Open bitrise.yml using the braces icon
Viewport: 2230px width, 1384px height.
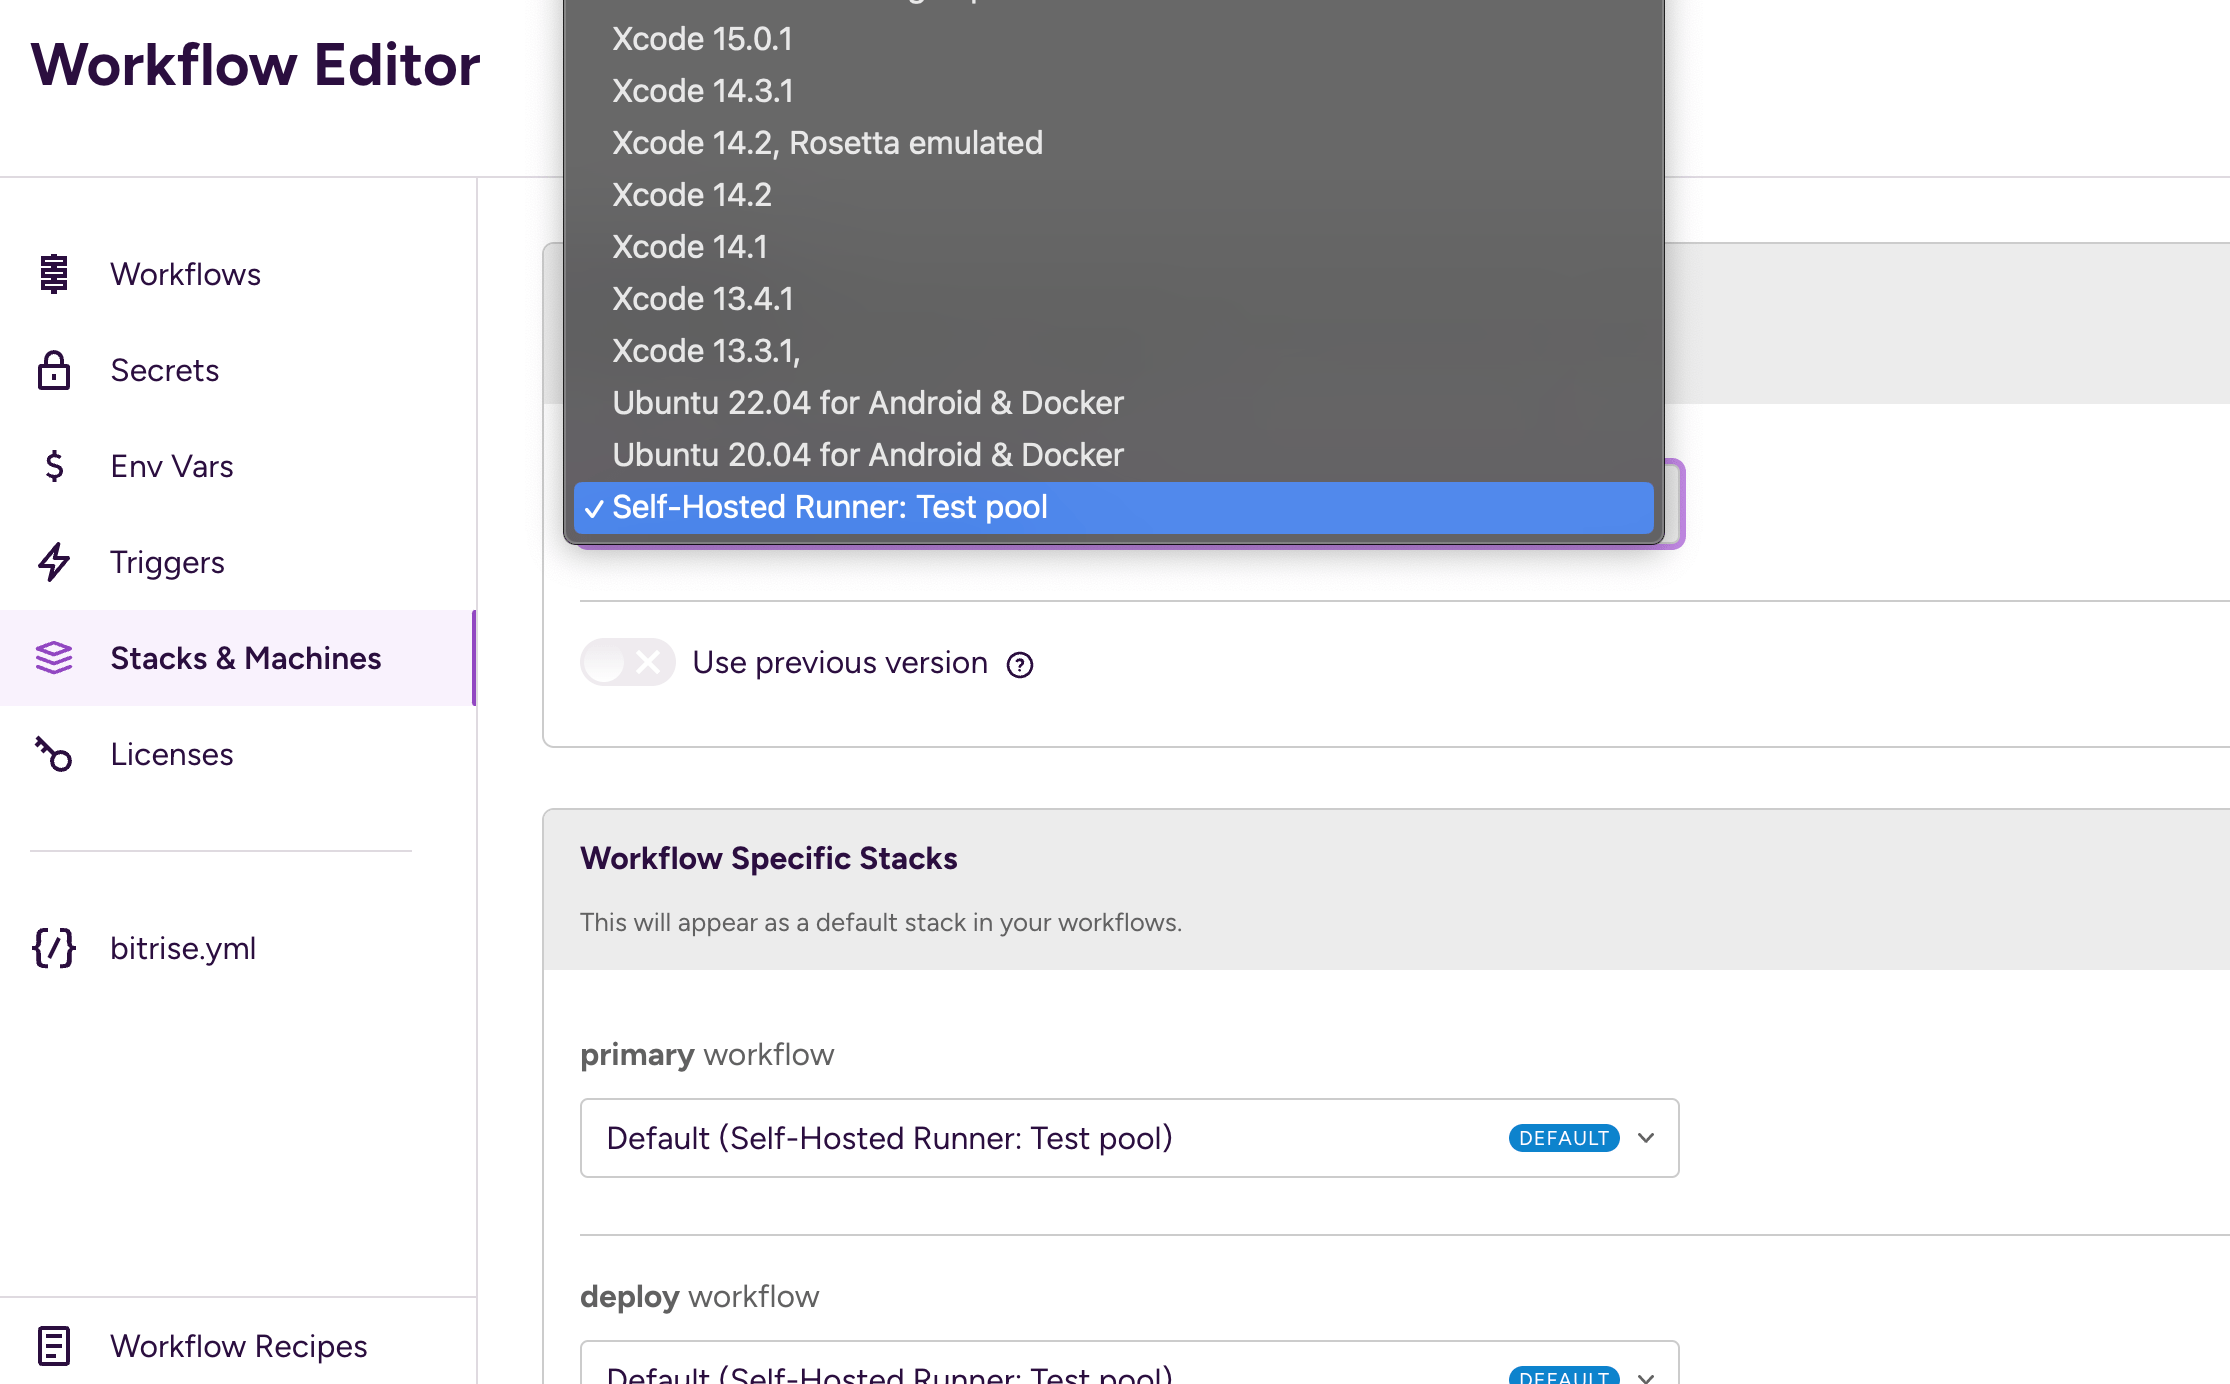click(55, 948)
